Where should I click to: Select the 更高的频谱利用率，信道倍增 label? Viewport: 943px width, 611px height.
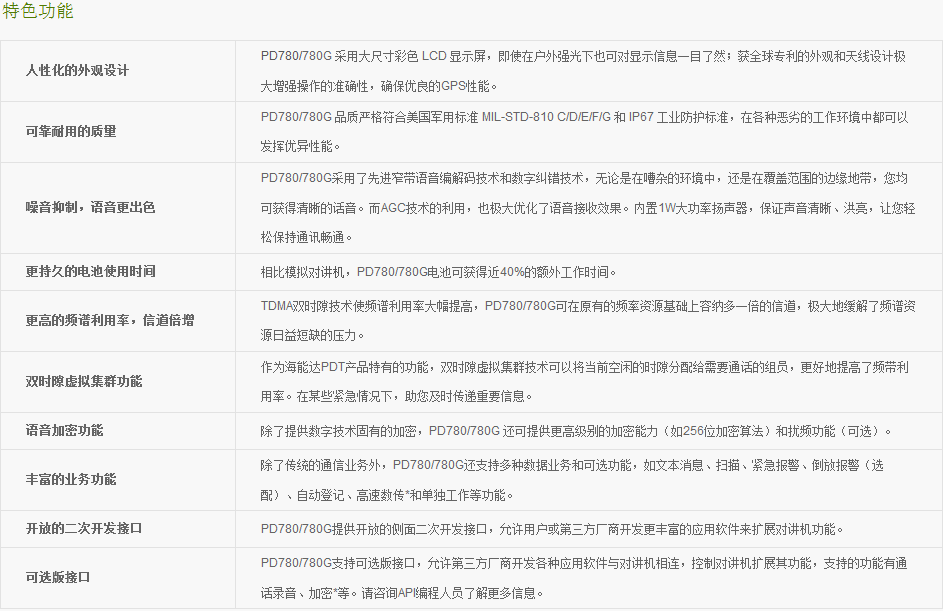click(x=110, y=321)
